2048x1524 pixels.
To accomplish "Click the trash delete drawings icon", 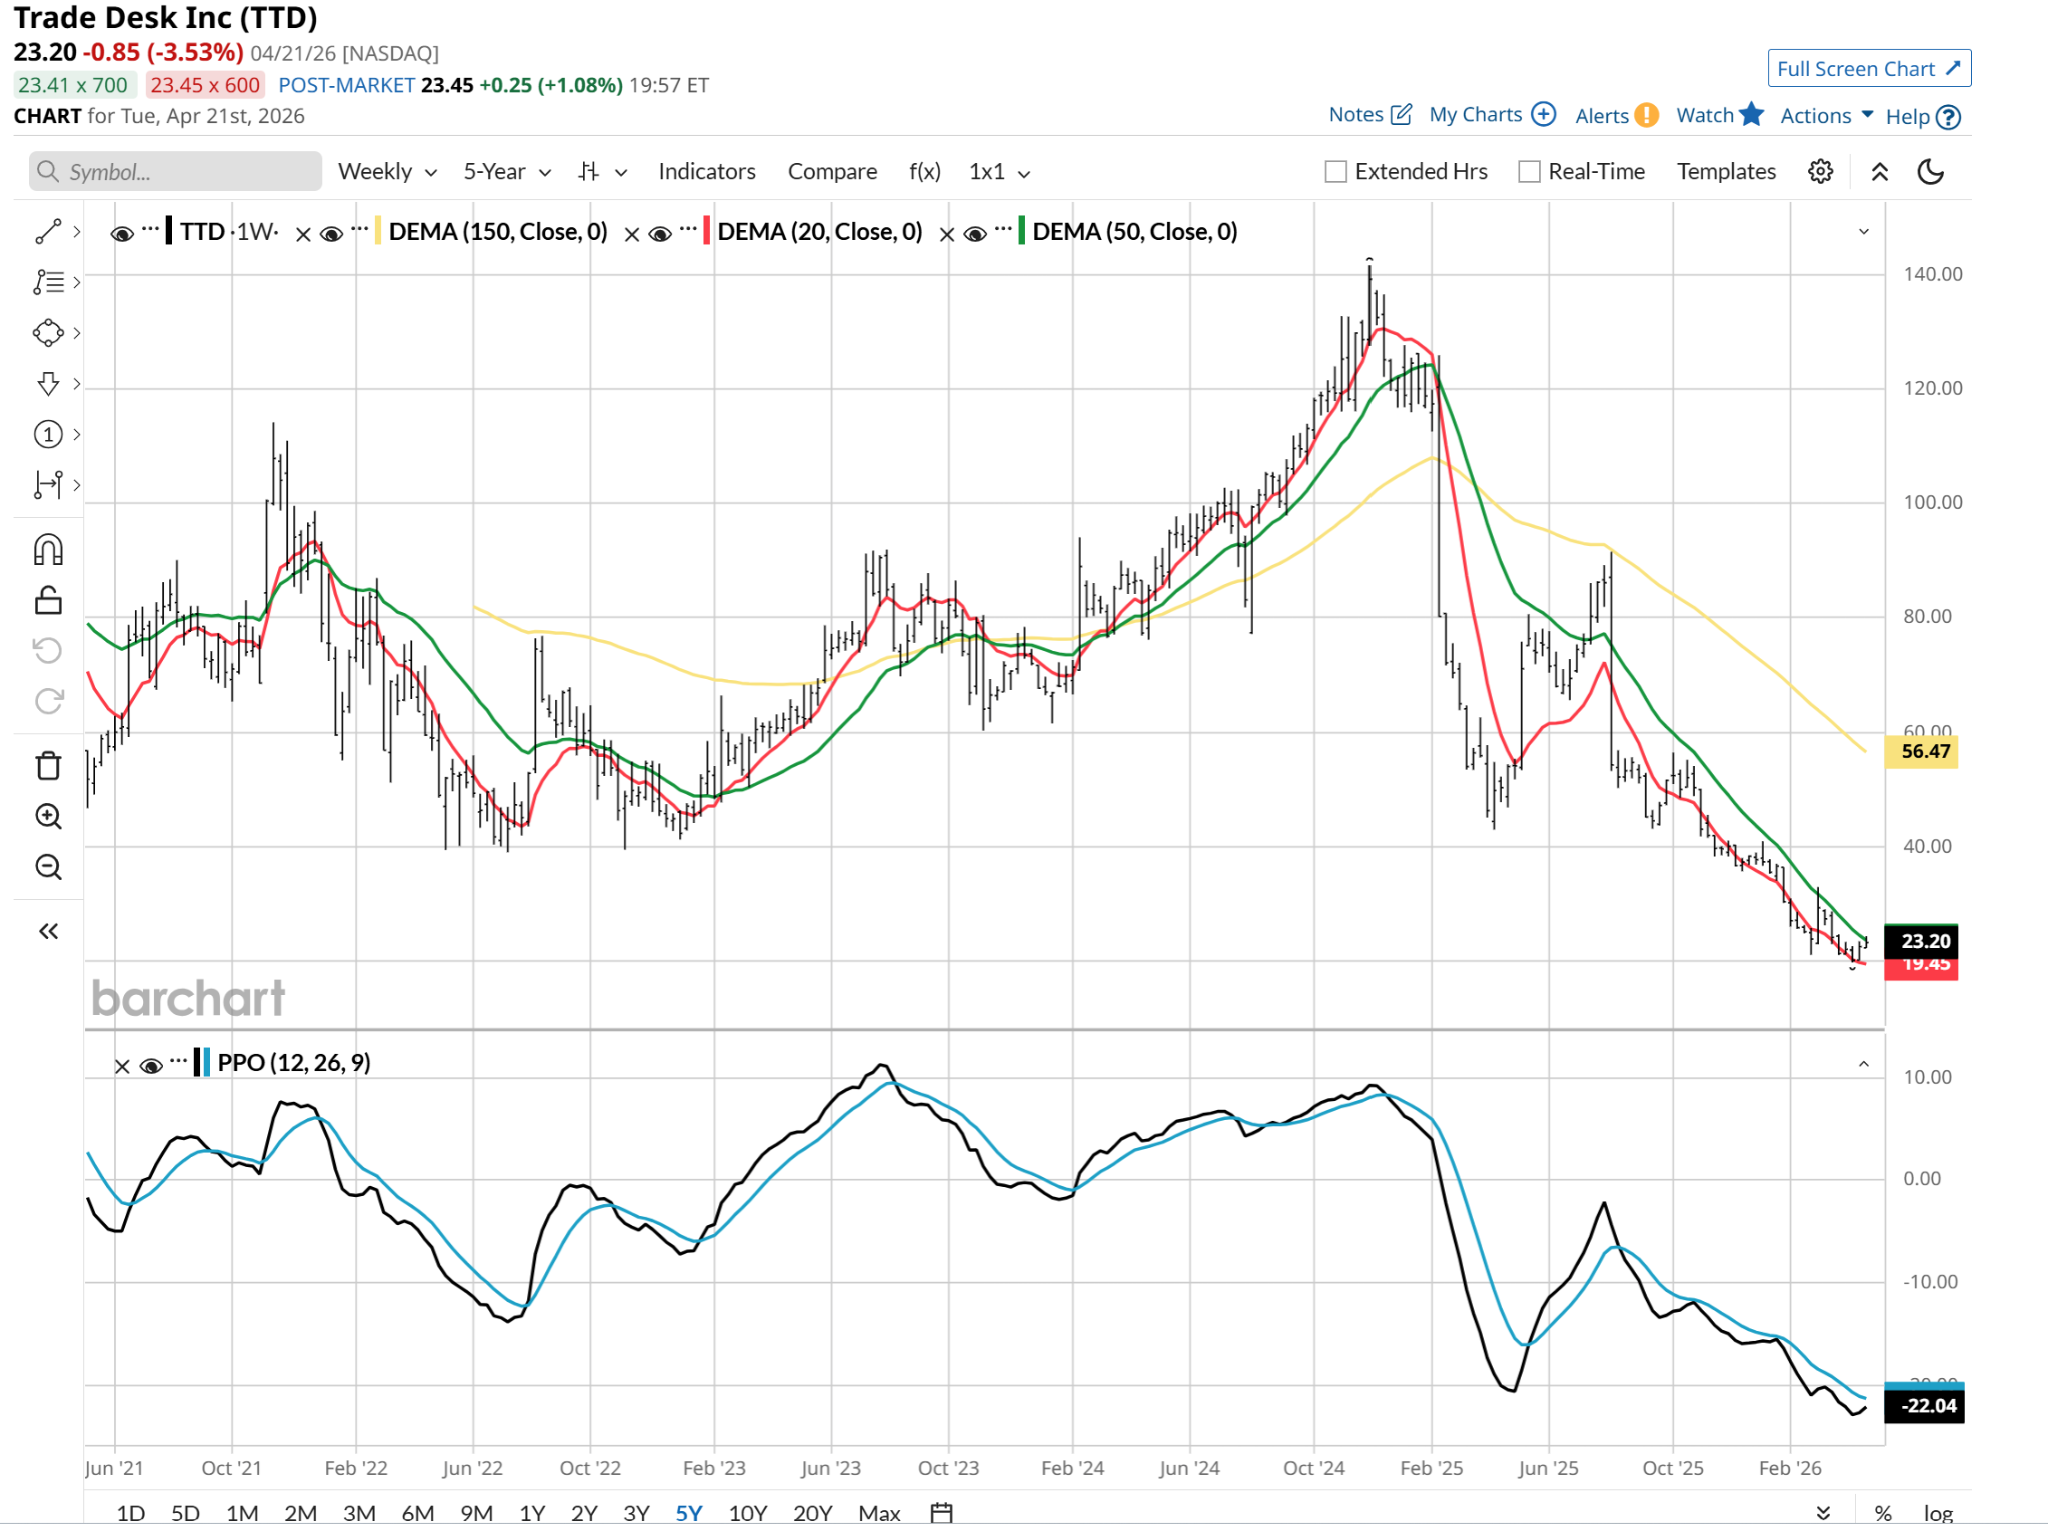I will coord(48,766).
